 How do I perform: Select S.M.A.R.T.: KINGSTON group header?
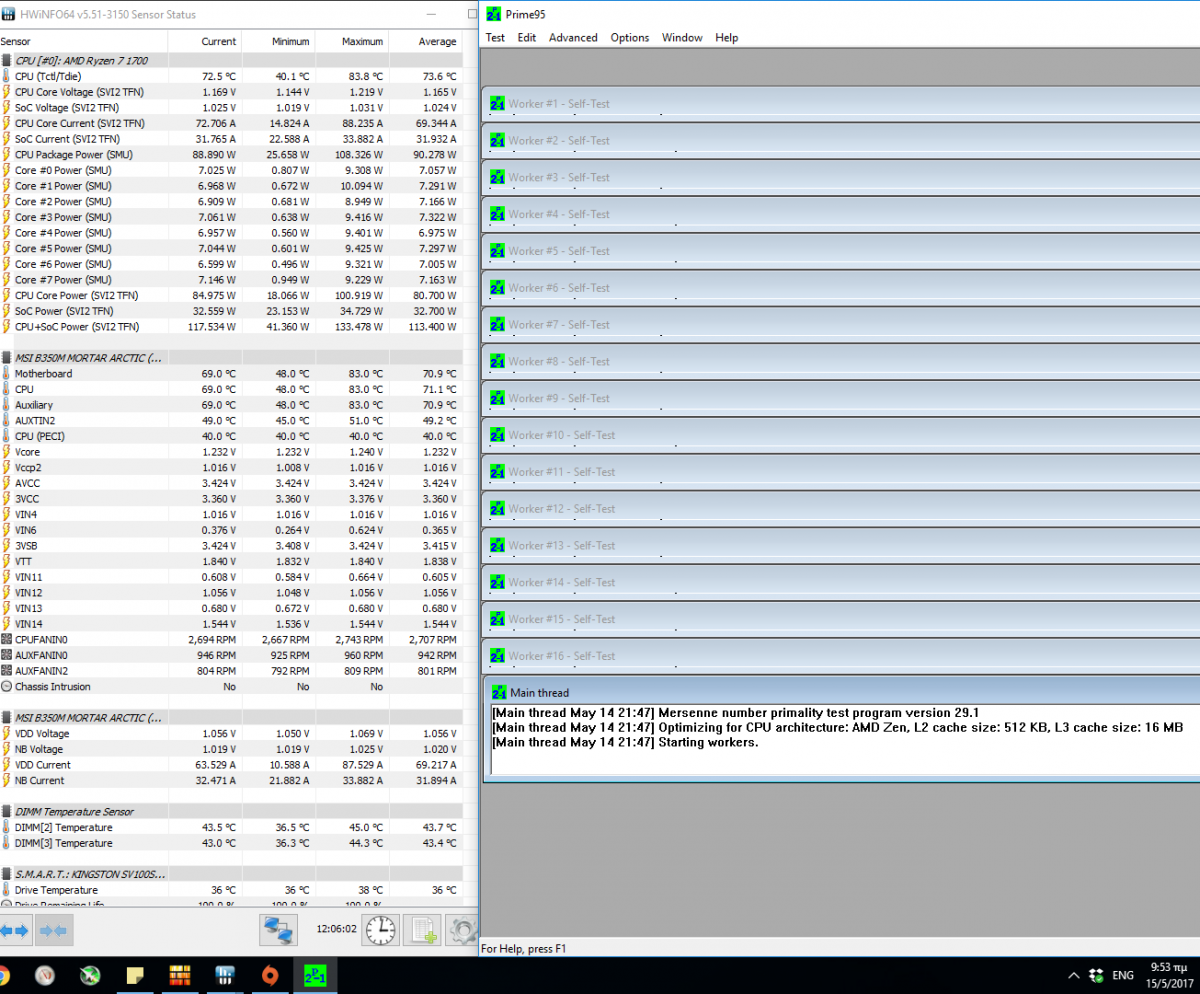pyautogui.click(x=230, y=874)
